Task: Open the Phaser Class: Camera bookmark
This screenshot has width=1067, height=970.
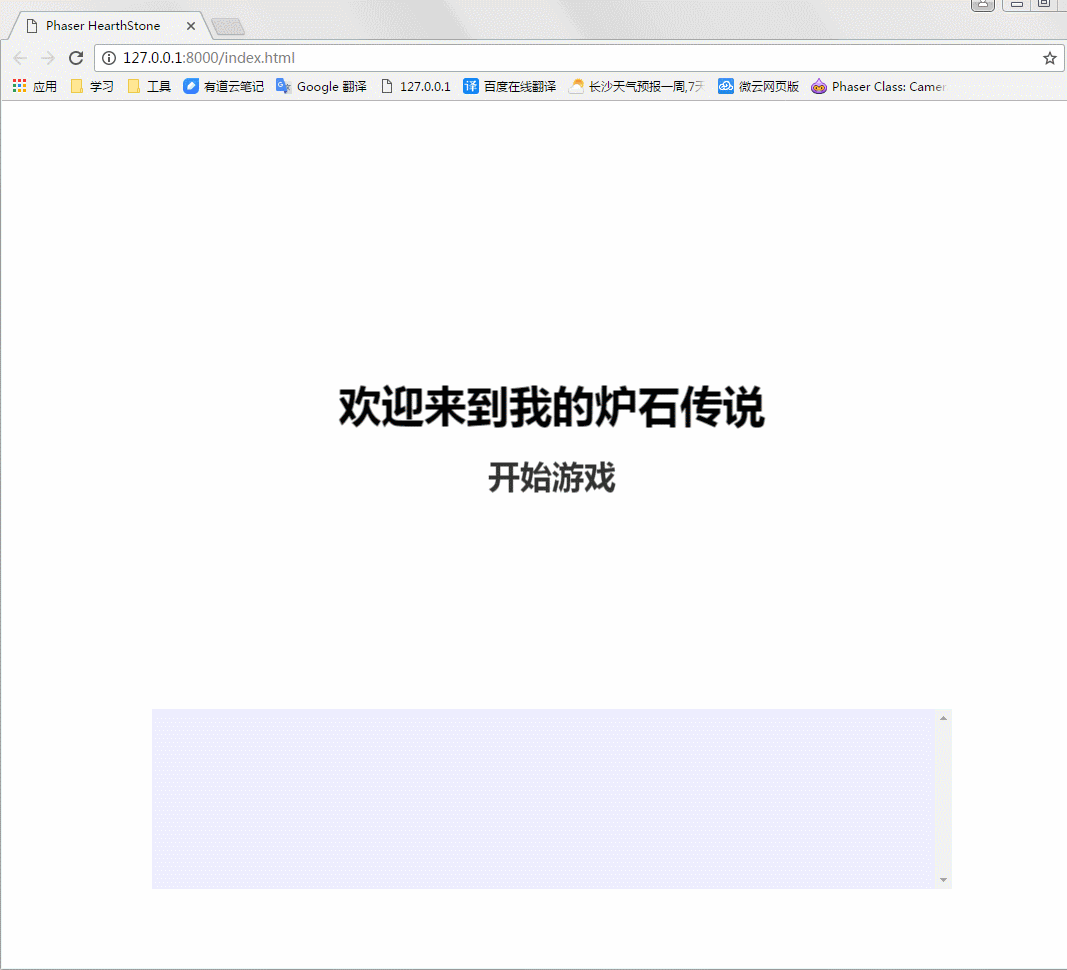Action: pos(879,86)
